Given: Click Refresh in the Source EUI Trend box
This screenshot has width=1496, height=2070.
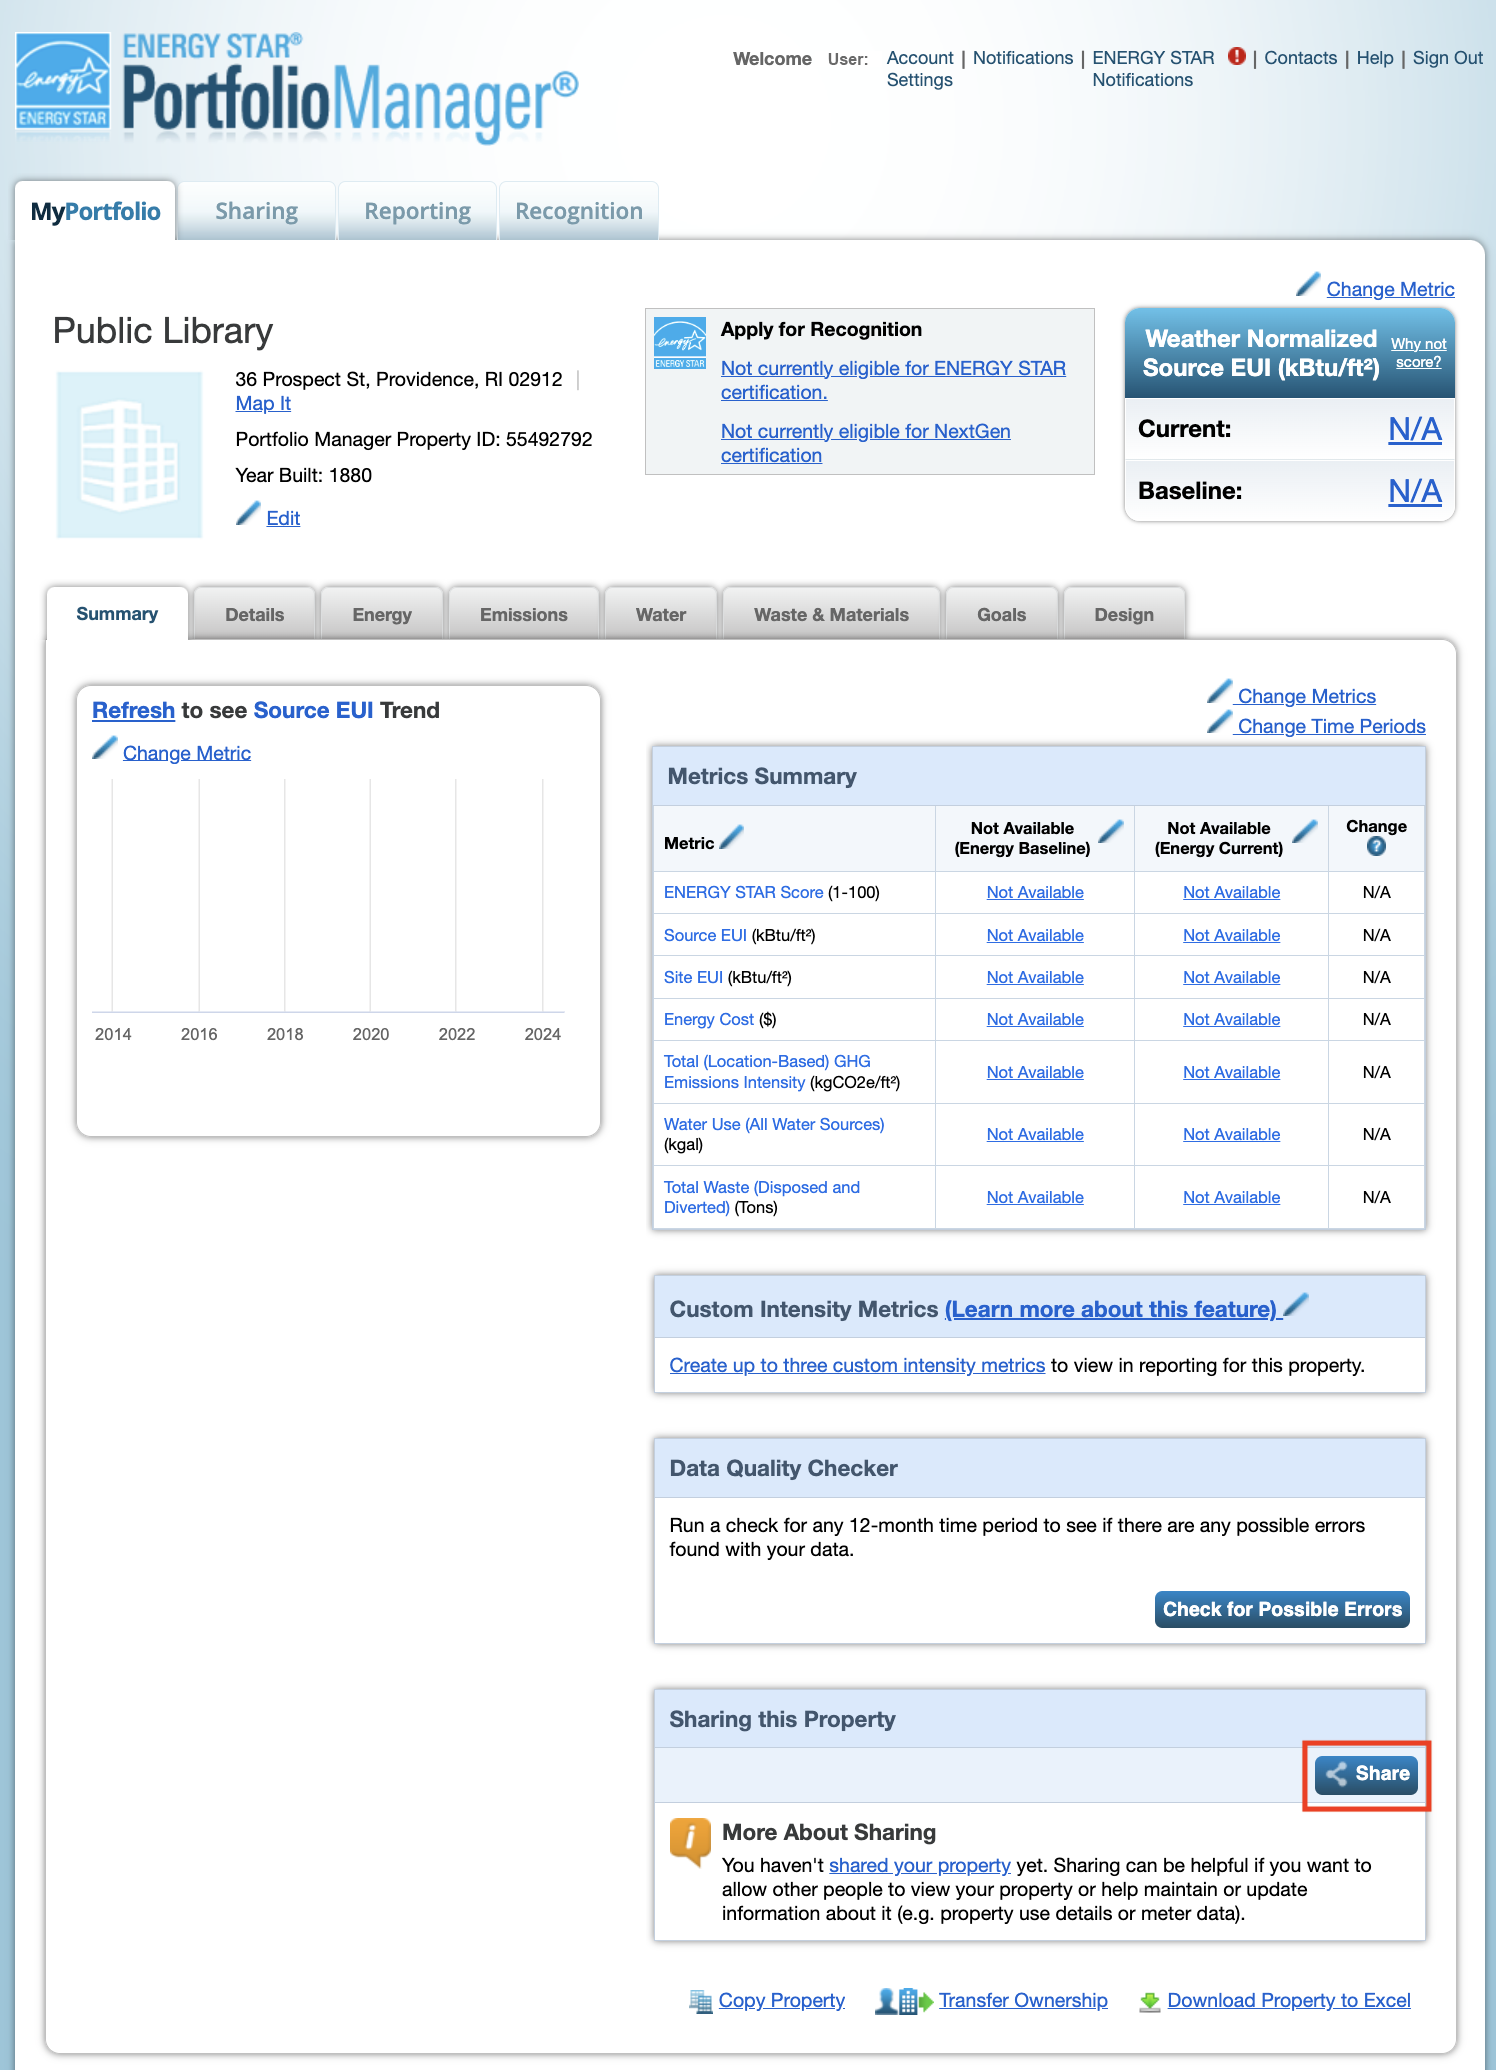Looking at the screenshot, I should pos(133,710).
